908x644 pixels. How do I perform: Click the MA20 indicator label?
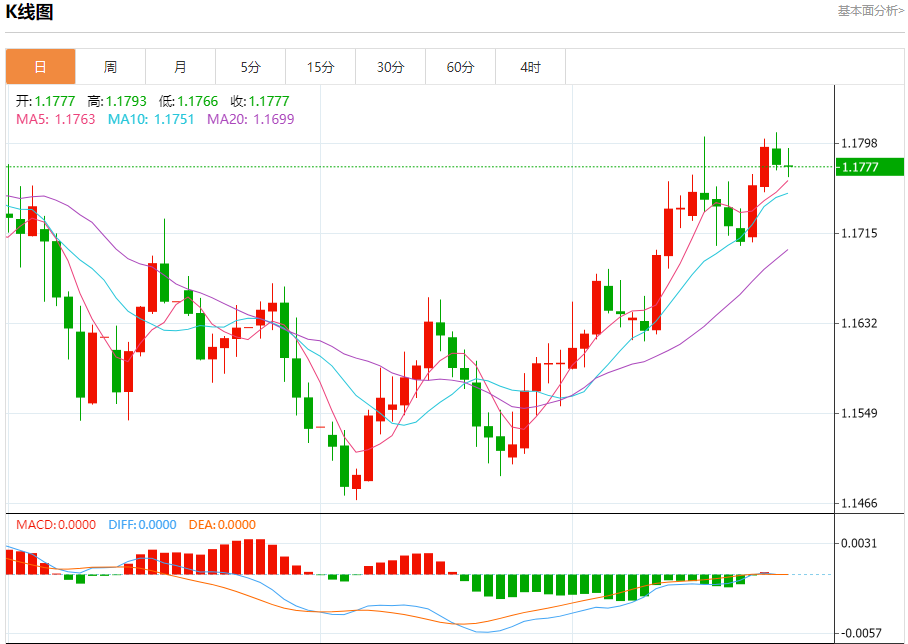250,119
